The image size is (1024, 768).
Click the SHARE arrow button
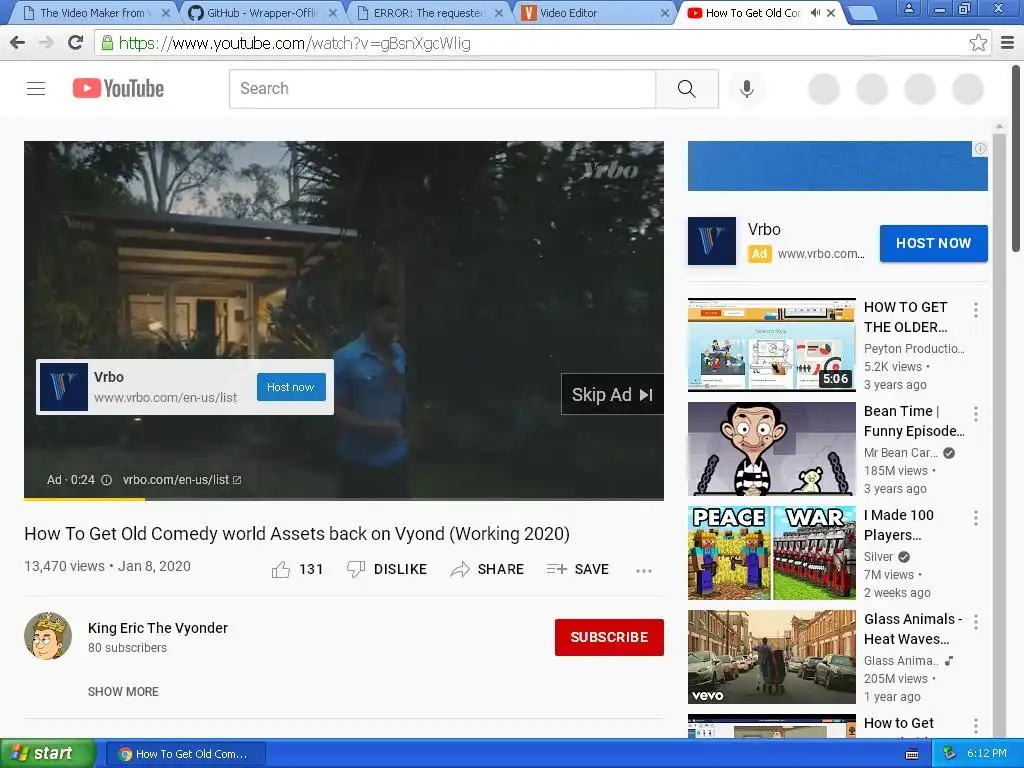[487, 569]
